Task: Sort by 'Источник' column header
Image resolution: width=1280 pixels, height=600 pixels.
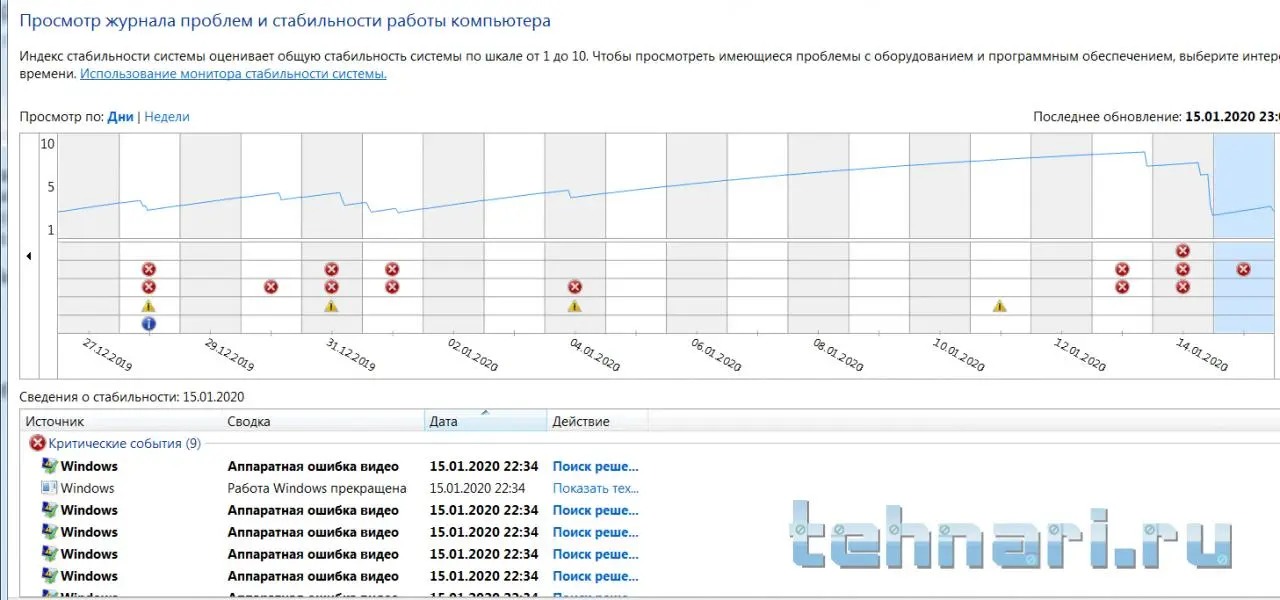Action: (x=120, y=421)
